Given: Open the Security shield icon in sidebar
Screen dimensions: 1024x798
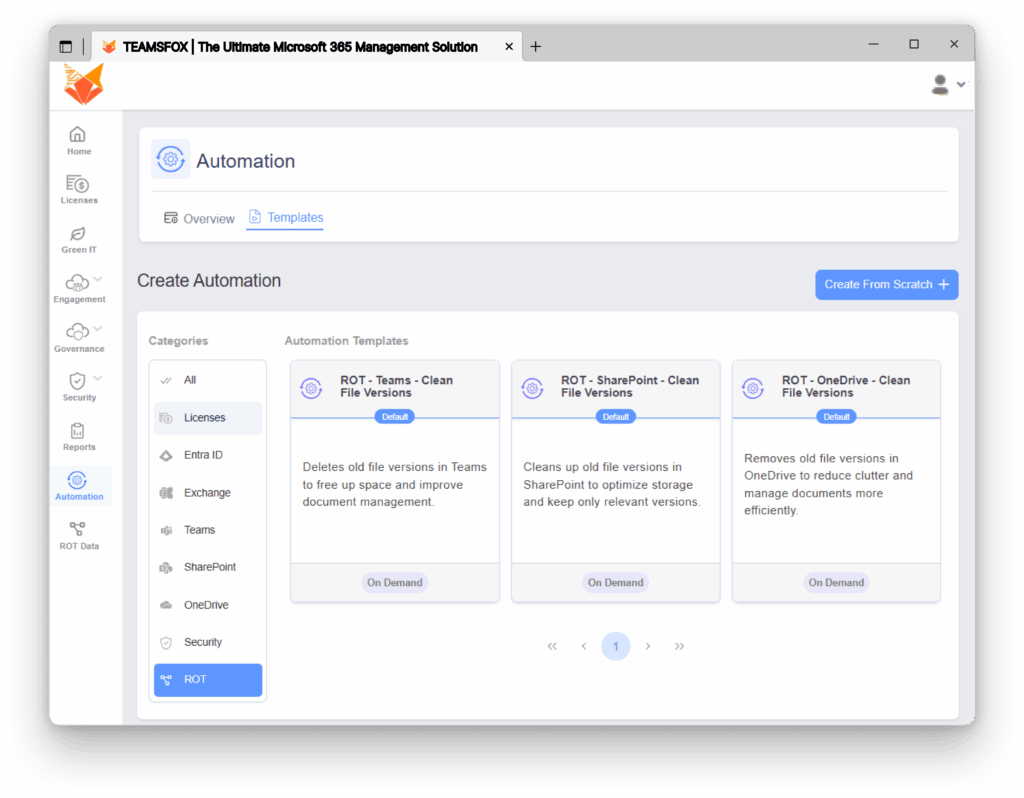Looking at the screenshot, I should click(77, 381).
